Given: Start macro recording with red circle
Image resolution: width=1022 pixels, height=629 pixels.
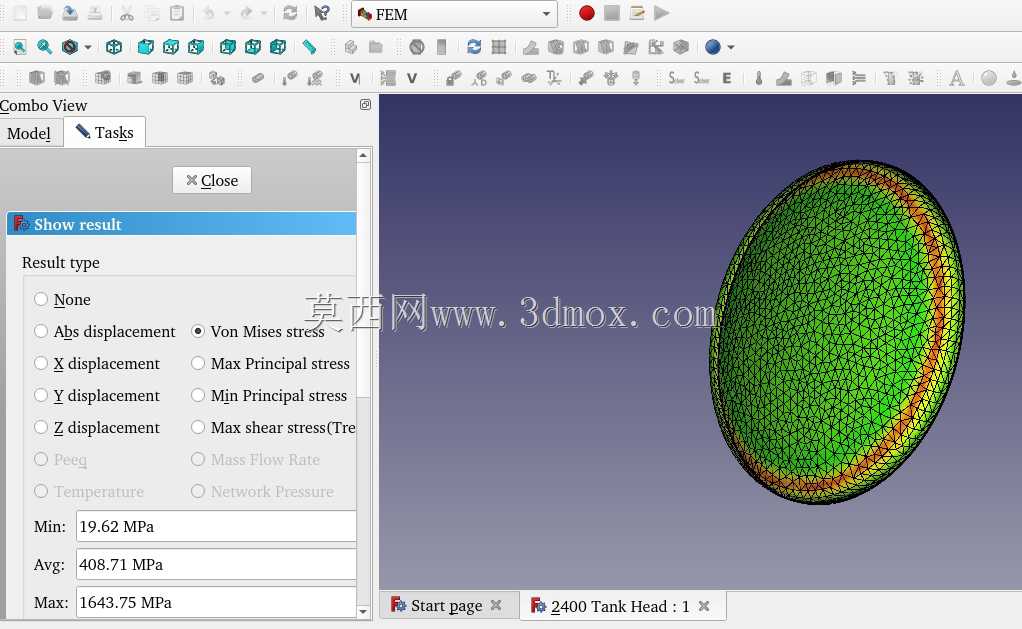Looking at the screenshot, I should (x=587, y=13).
